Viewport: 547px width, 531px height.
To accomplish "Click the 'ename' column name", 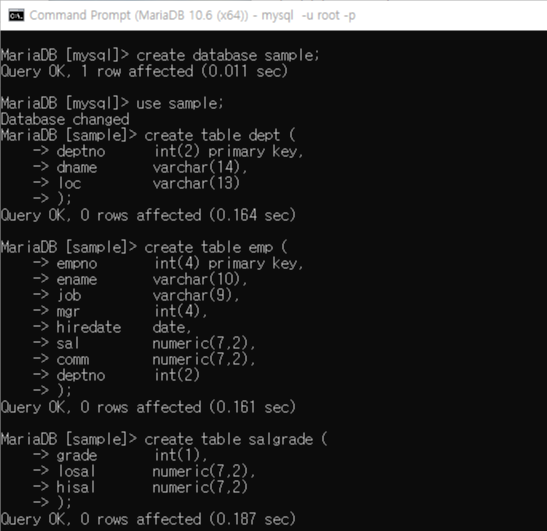I will (77, 279).
